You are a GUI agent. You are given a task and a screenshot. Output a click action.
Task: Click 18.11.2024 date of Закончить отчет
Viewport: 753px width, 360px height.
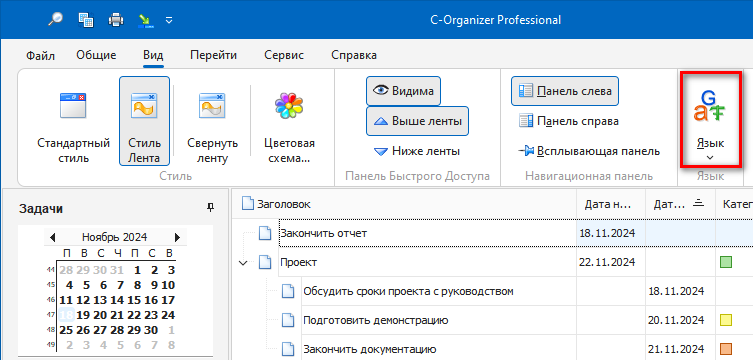[x=607, y=234]
